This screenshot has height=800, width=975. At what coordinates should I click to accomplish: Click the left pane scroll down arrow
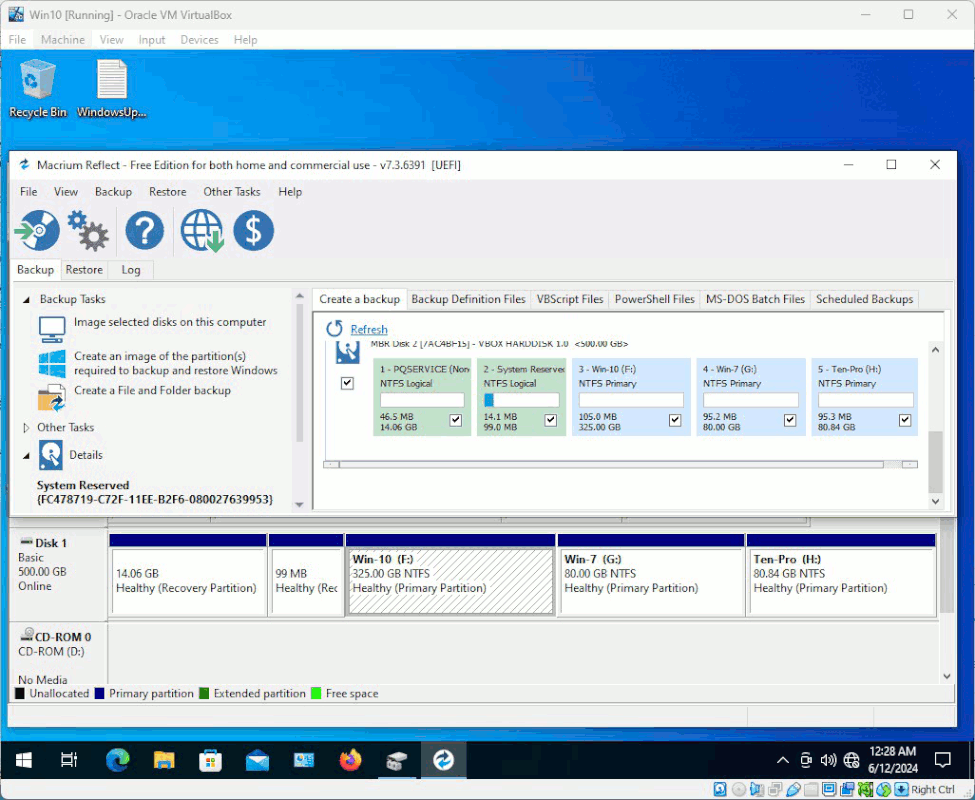(299, 504)
